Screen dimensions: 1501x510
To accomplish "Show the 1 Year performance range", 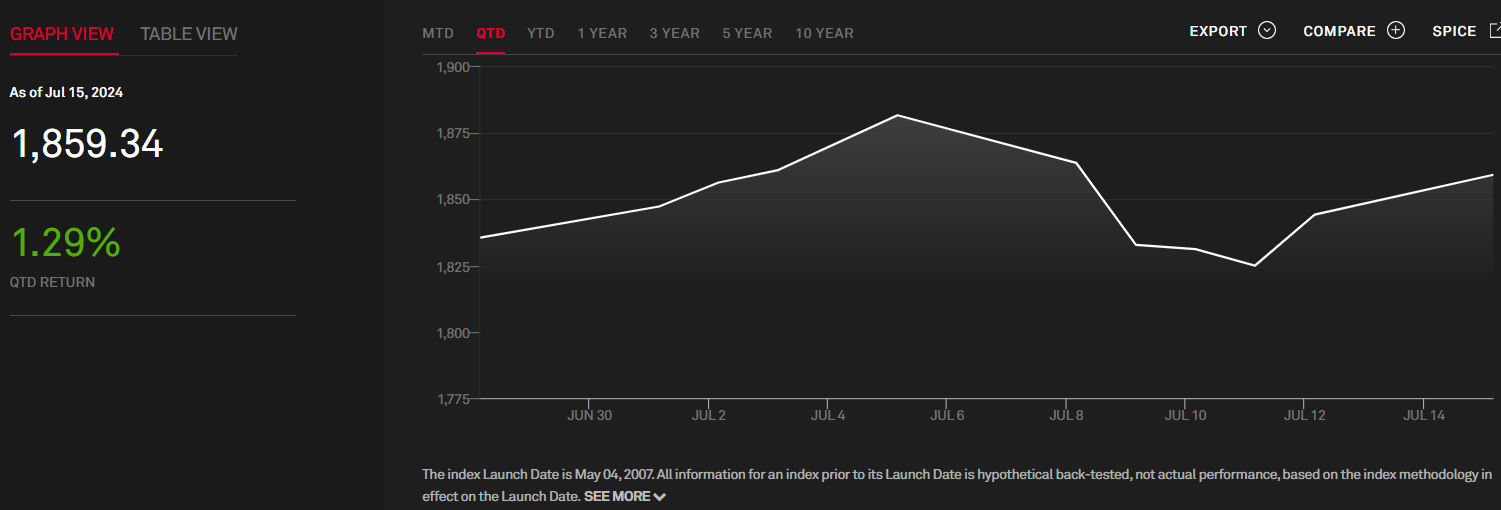I will pyautogui.click(x=602, y=33).
